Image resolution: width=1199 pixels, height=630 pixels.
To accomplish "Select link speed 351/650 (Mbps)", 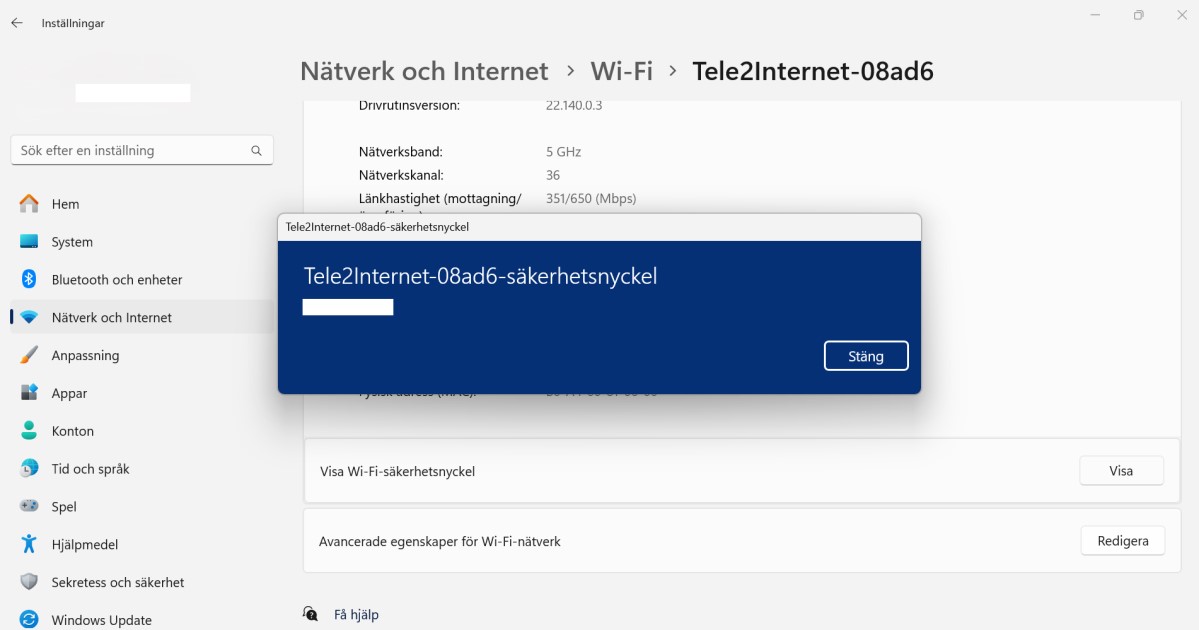I will (591, 199).
